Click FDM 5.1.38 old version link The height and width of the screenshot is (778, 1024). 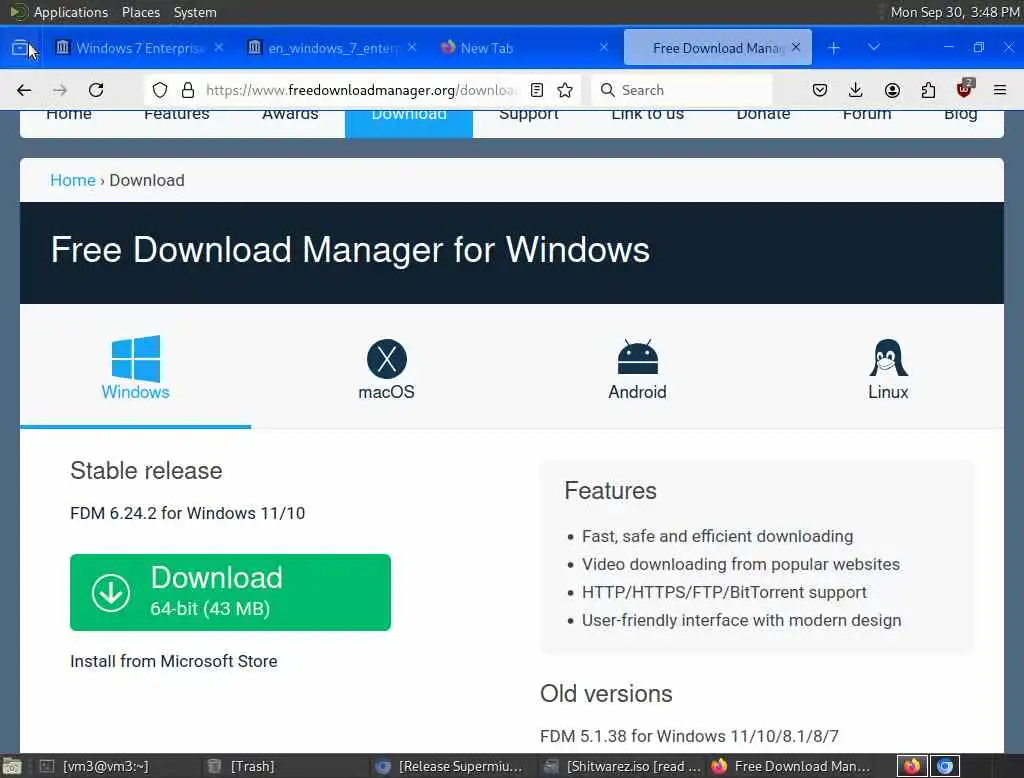tap(689, 736)
